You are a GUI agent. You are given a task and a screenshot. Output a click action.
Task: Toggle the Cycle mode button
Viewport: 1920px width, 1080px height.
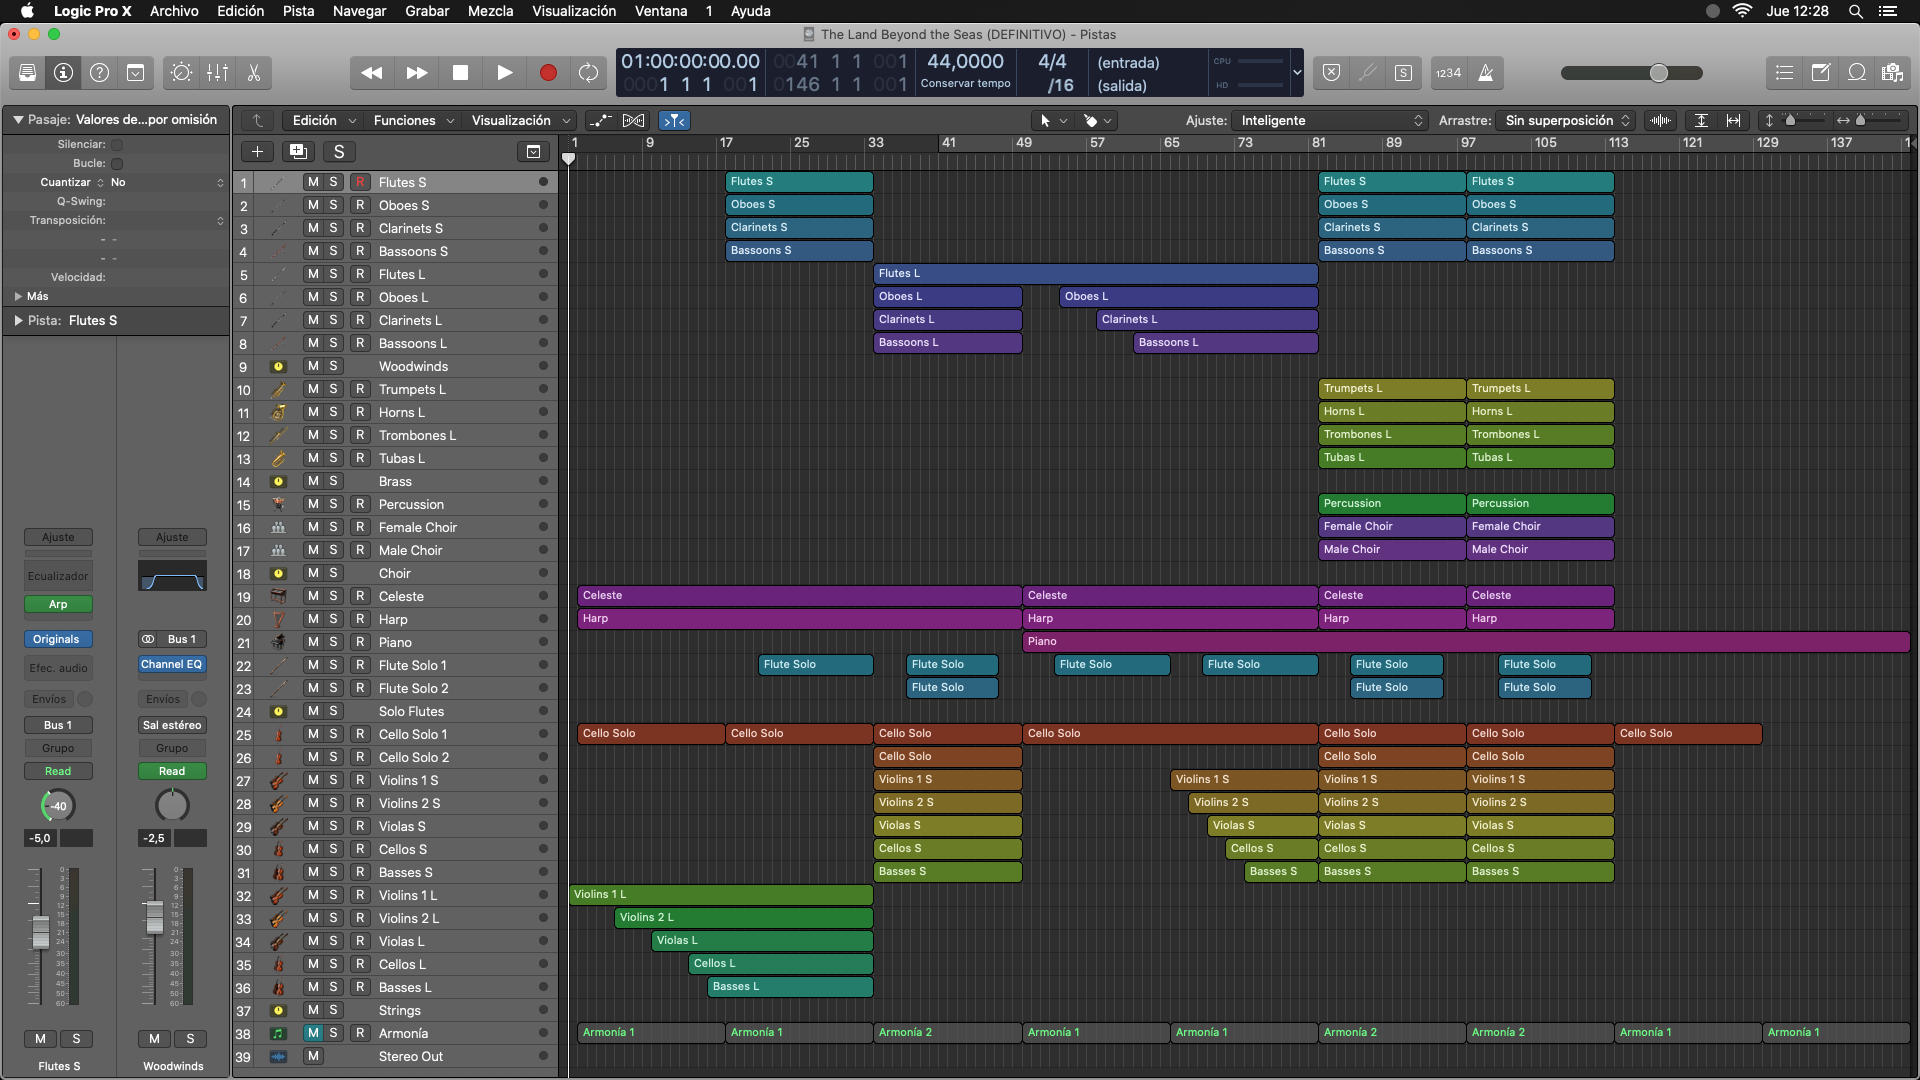click(589, 73)
